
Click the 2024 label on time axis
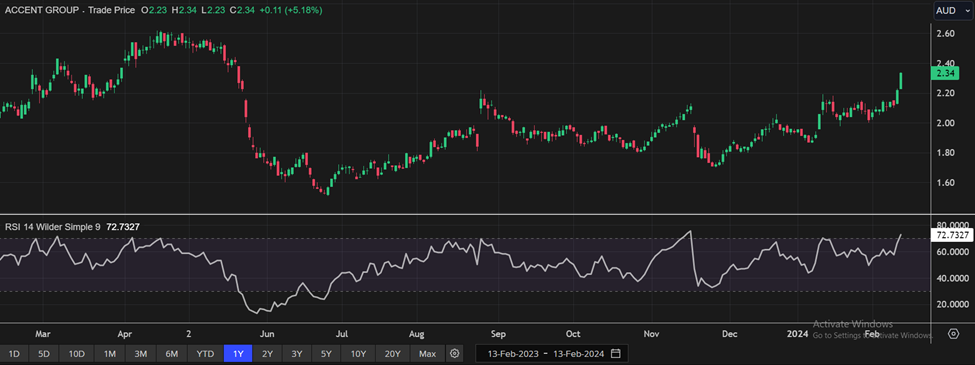click(x=798, y=334)
